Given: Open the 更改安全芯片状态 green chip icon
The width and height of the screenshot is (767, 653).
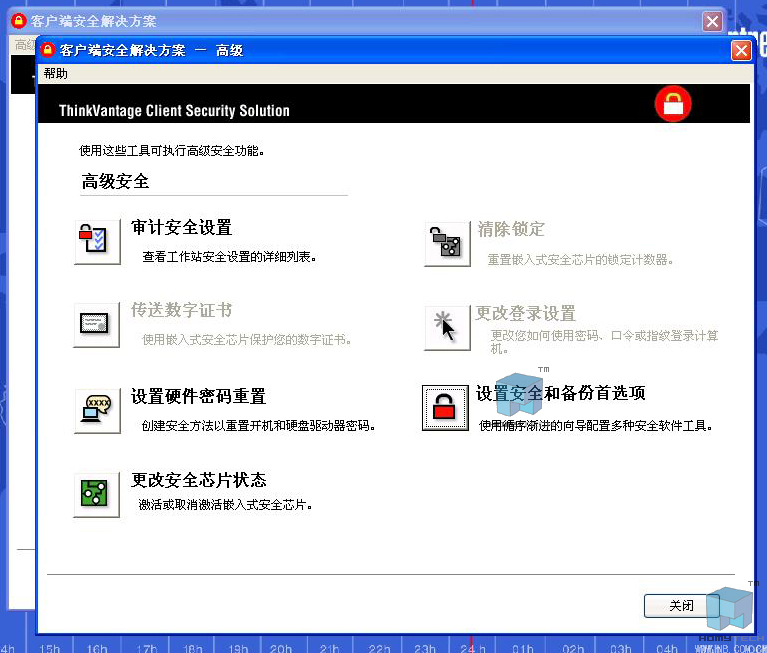Looking at the screenshot, I should coord(97,495).
